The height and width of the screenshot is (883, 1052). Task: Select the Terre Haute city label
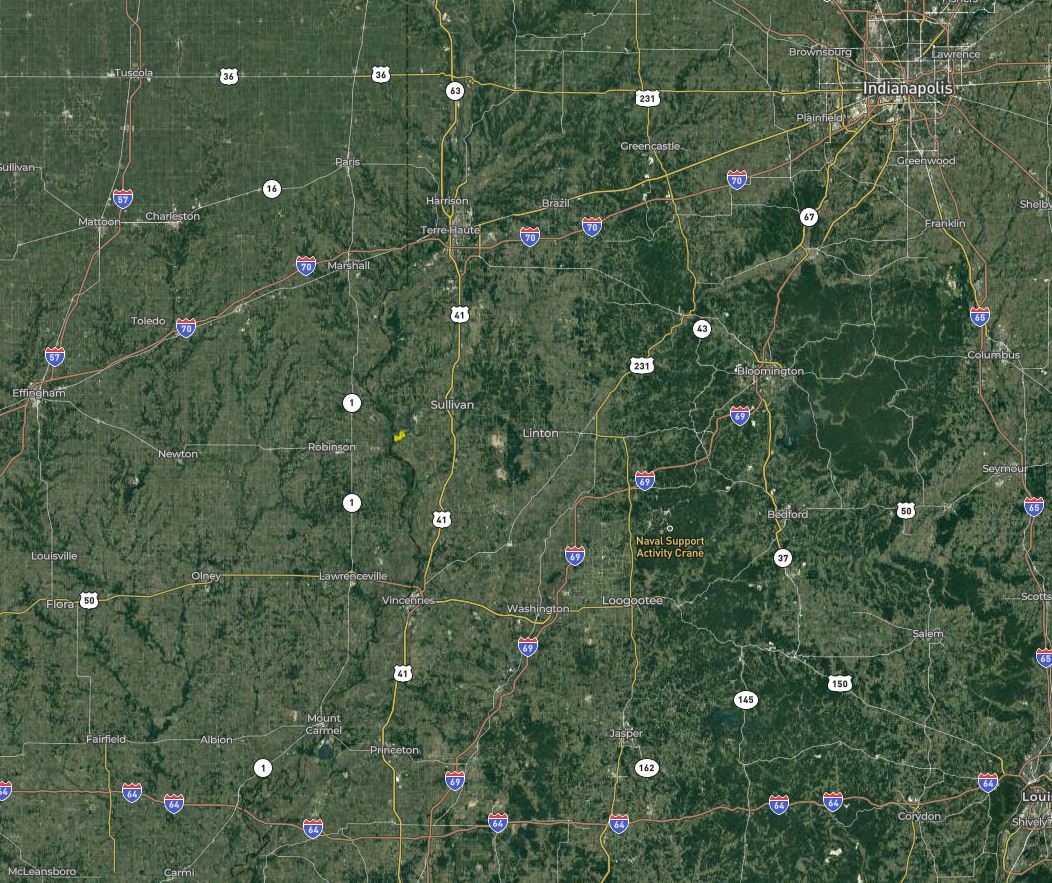(x=450, y=230)
